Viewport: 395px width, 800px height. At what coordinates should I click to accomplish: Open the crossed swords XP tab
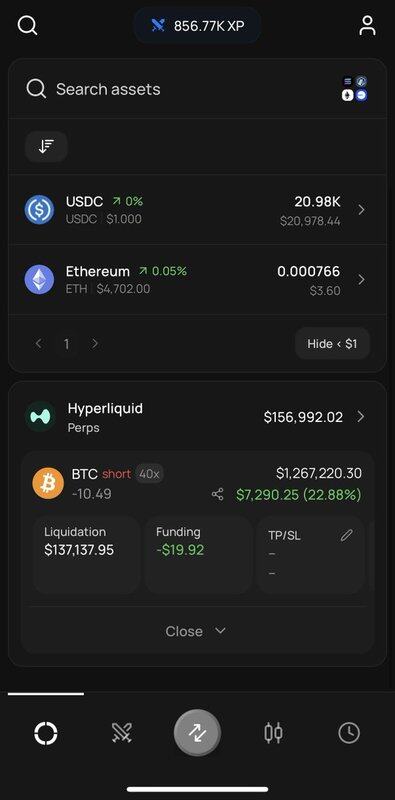coord(122,733)
